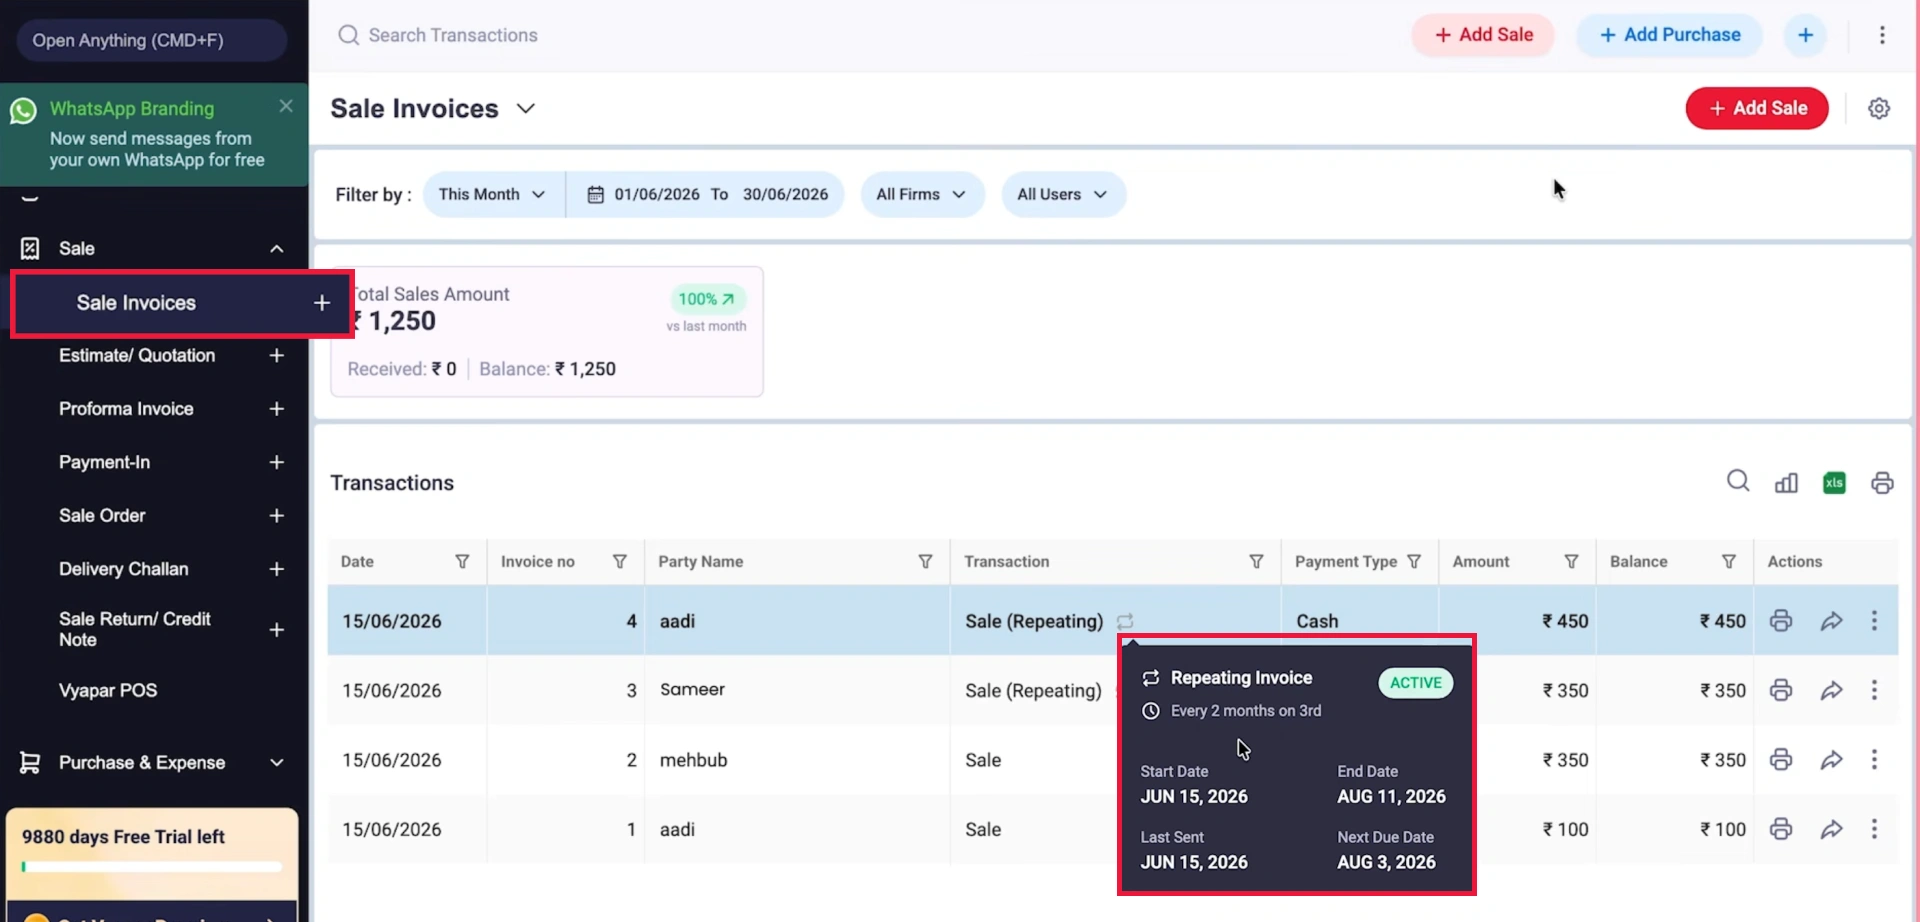
Task: Click the Open Anything search box
Action: 152,40
